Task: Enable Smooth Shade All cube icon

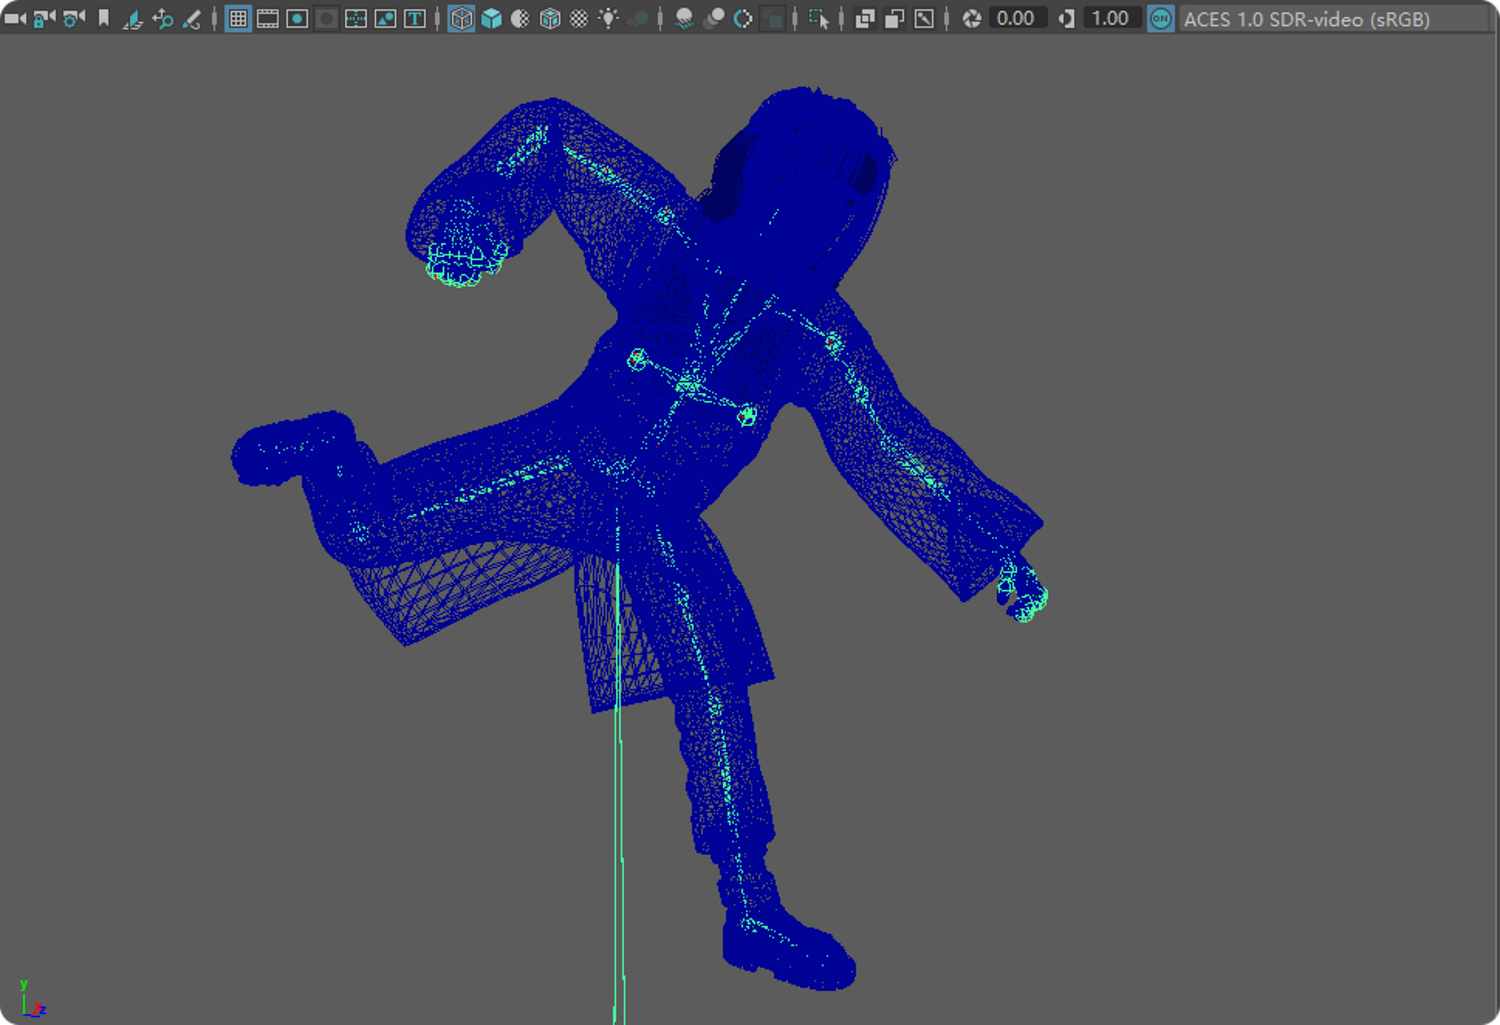Action: [x=491, y=18]
